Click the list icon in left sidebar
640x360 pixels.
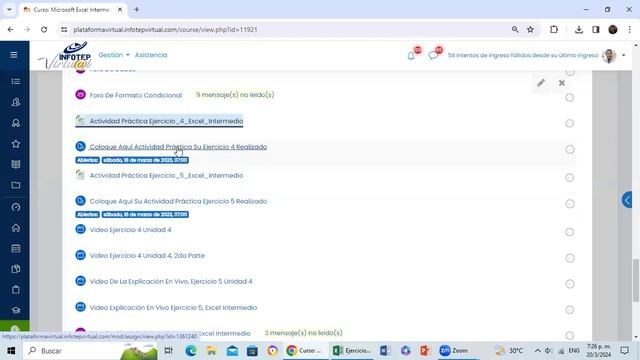click(x=16, y=81)
